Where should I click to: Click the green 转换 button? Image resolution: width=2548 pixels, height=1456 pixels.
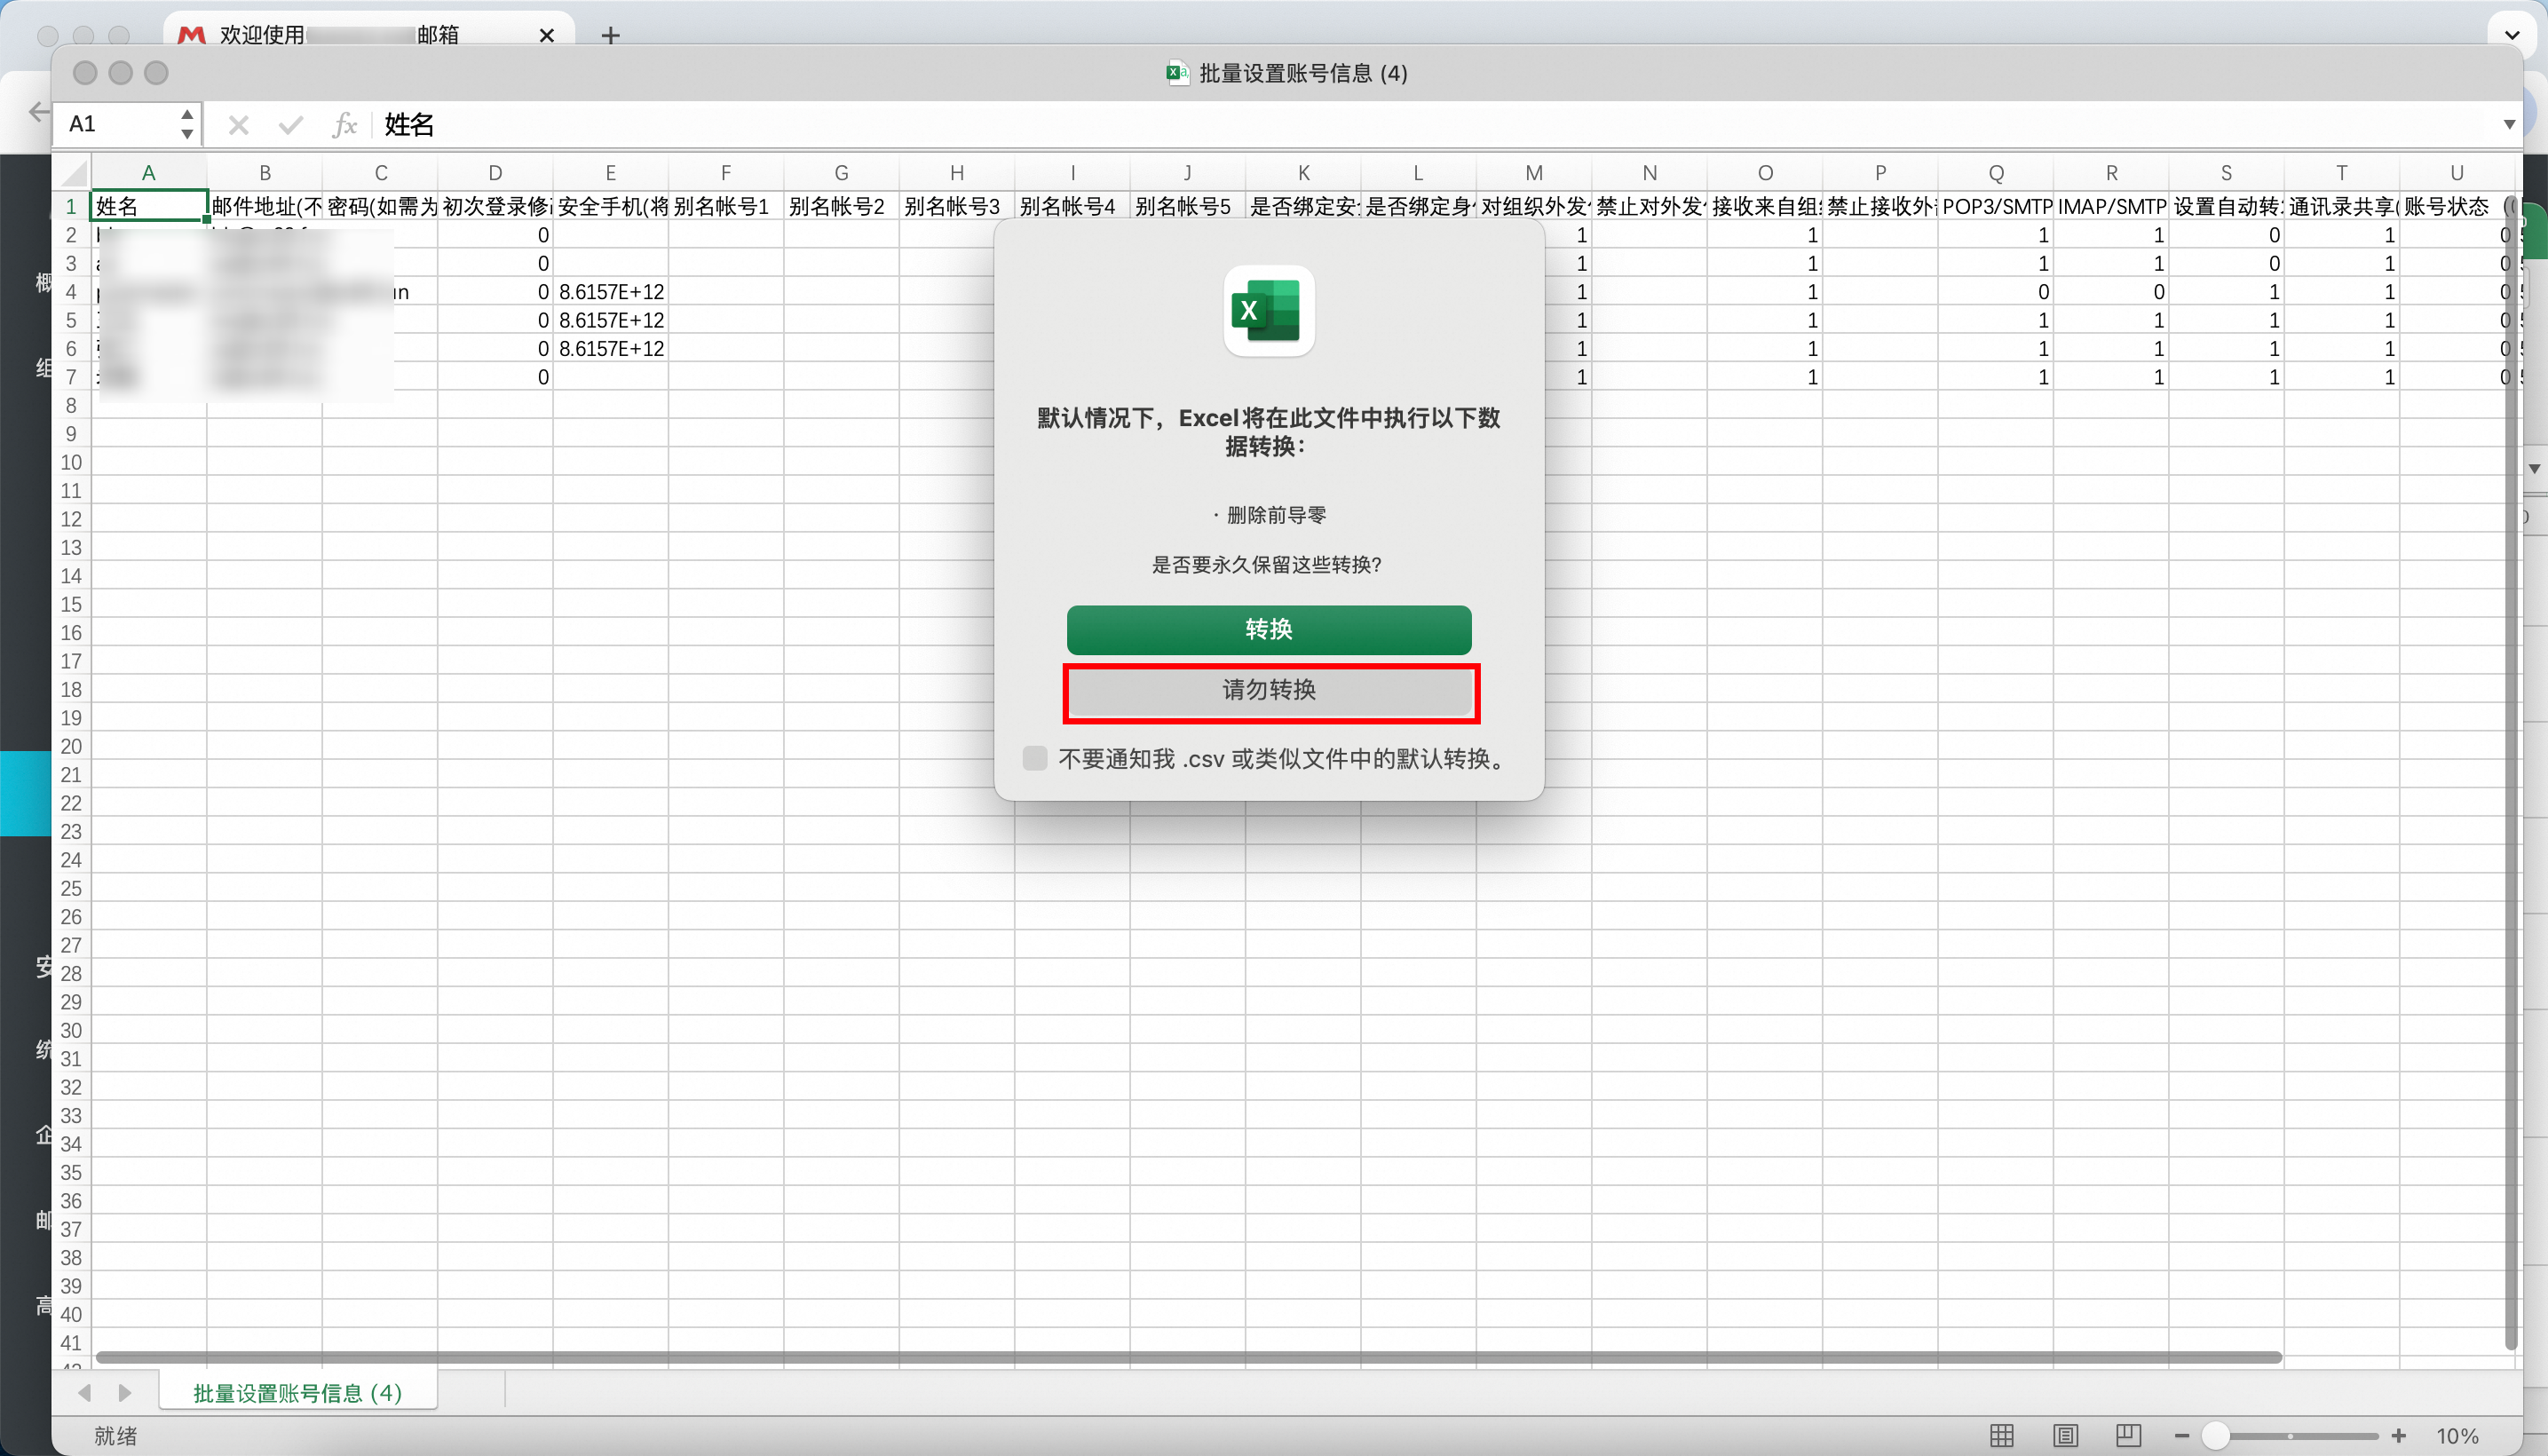click(x=1268, y=629)
